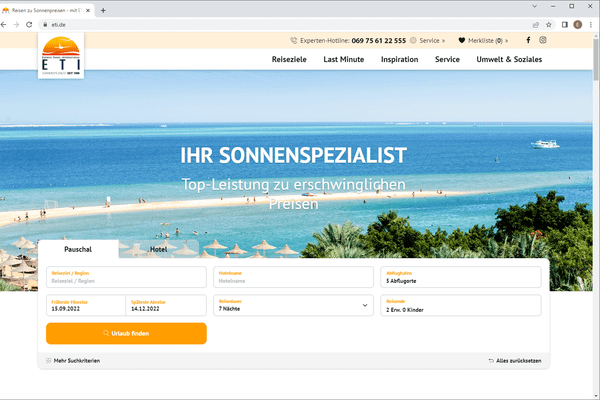Click the ETI logo
Screen dimensions: 600x400
(61, 56)
